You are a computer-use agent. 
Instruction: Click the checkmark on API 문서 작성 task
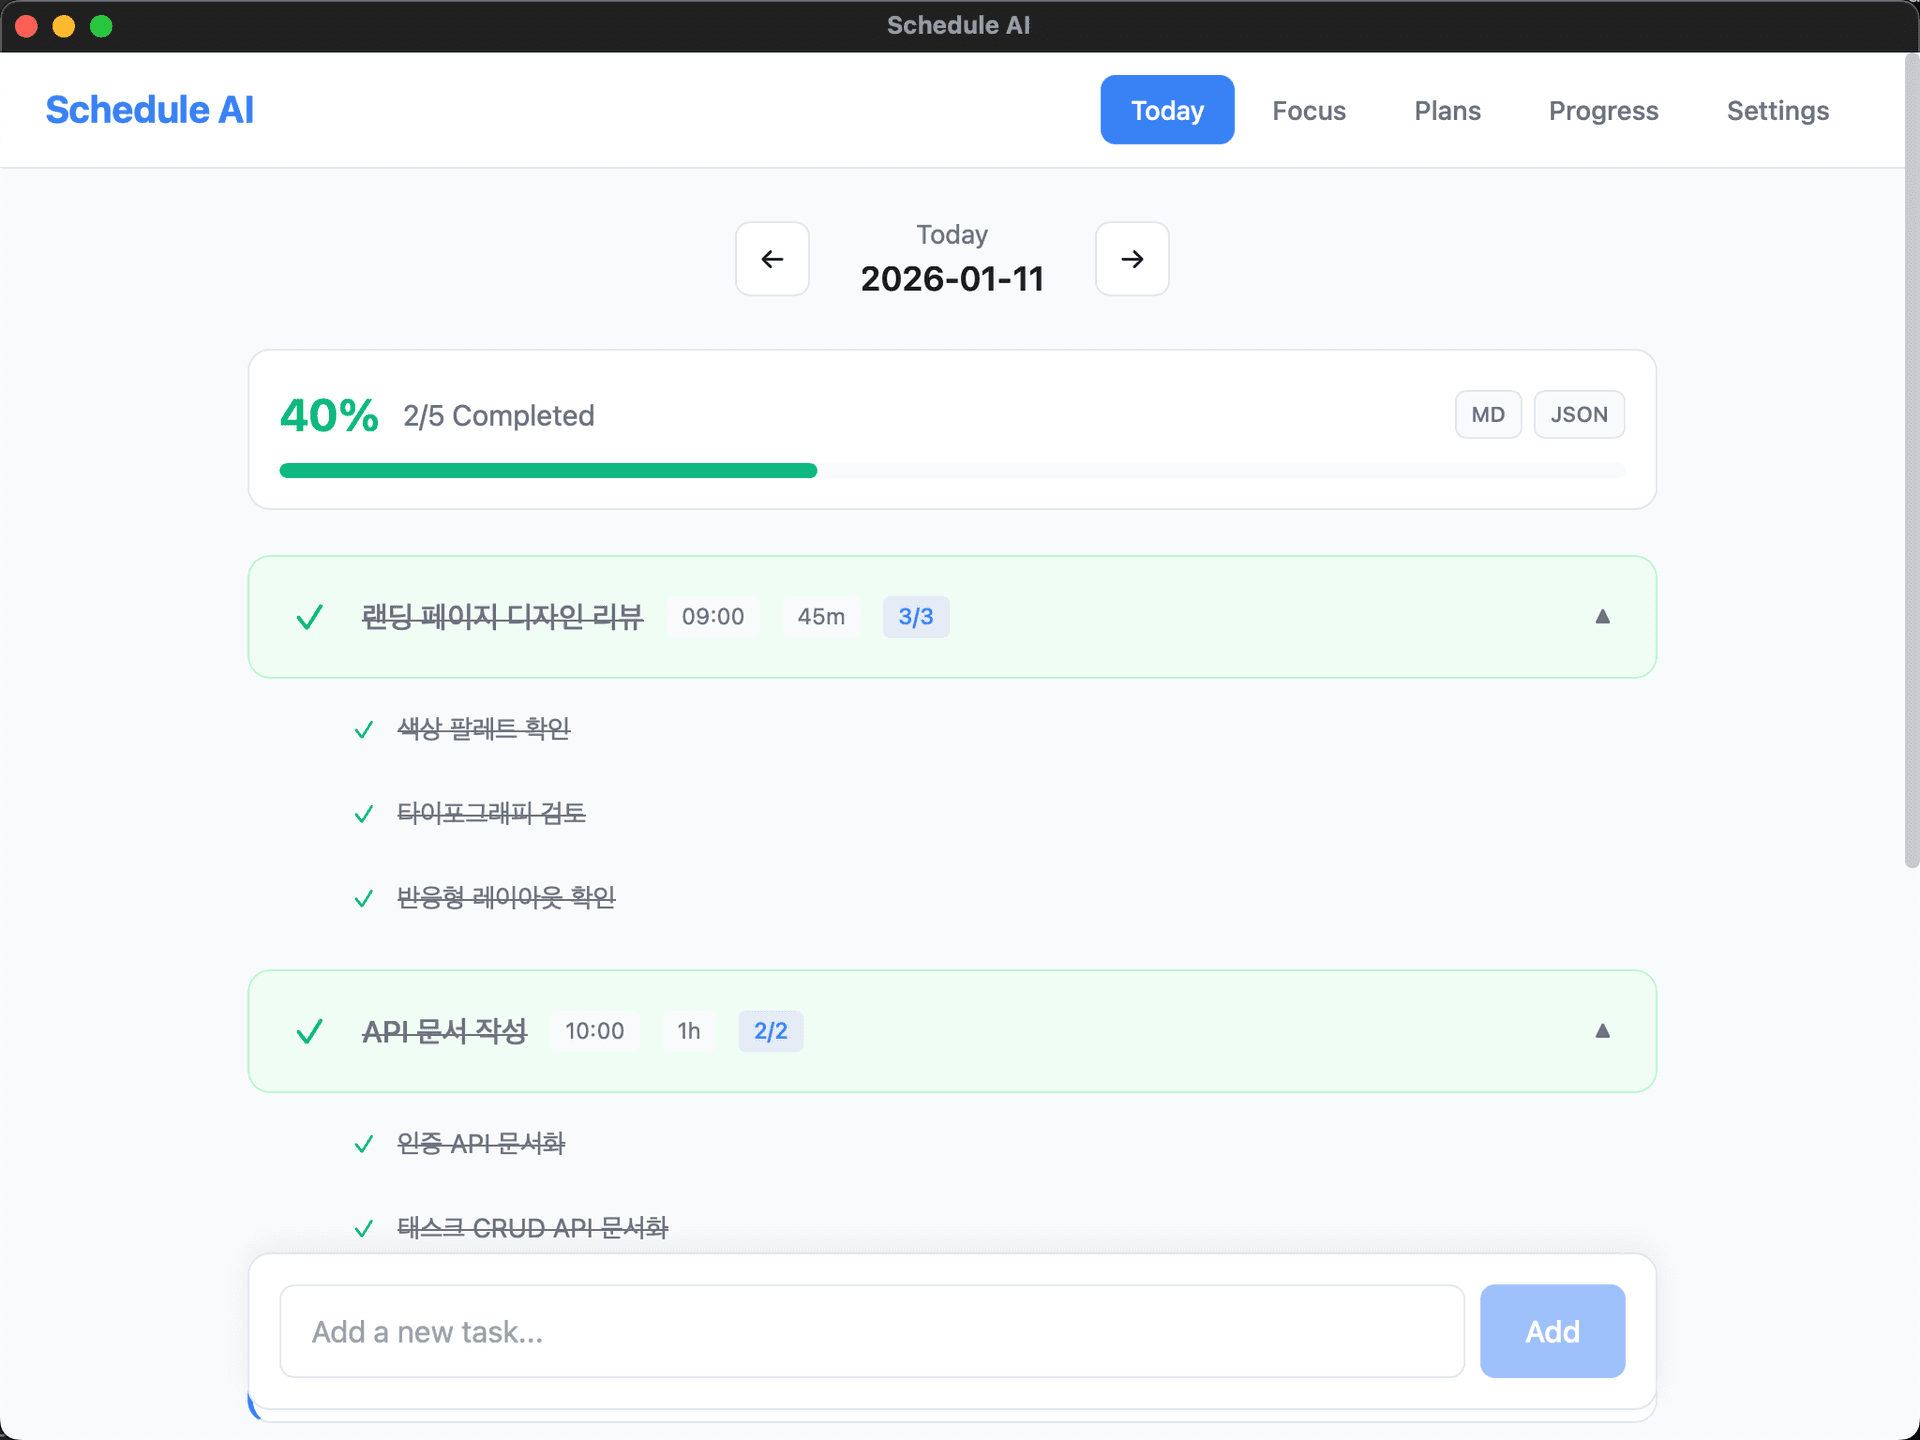[x=309, y=1031]
